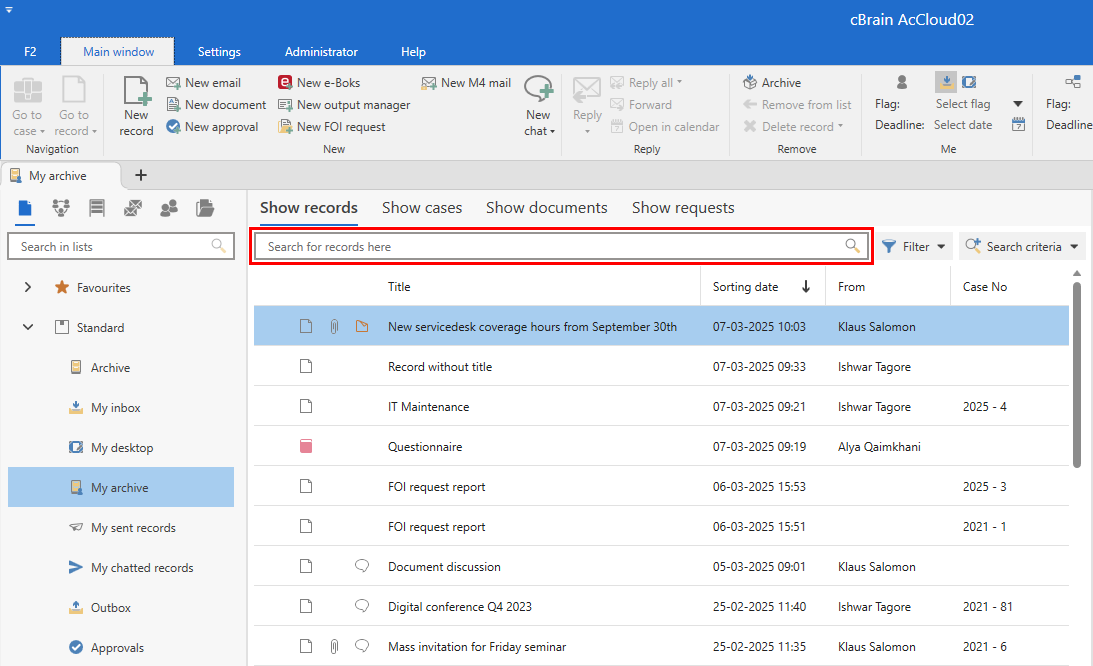
Task: Switch to the Show cases tab
Action: click(422, 208)
